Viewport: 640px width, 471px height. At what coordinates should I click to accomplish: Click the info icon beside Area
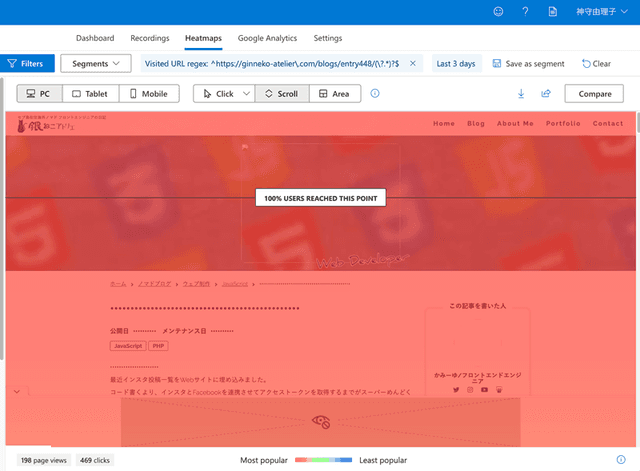375,93
